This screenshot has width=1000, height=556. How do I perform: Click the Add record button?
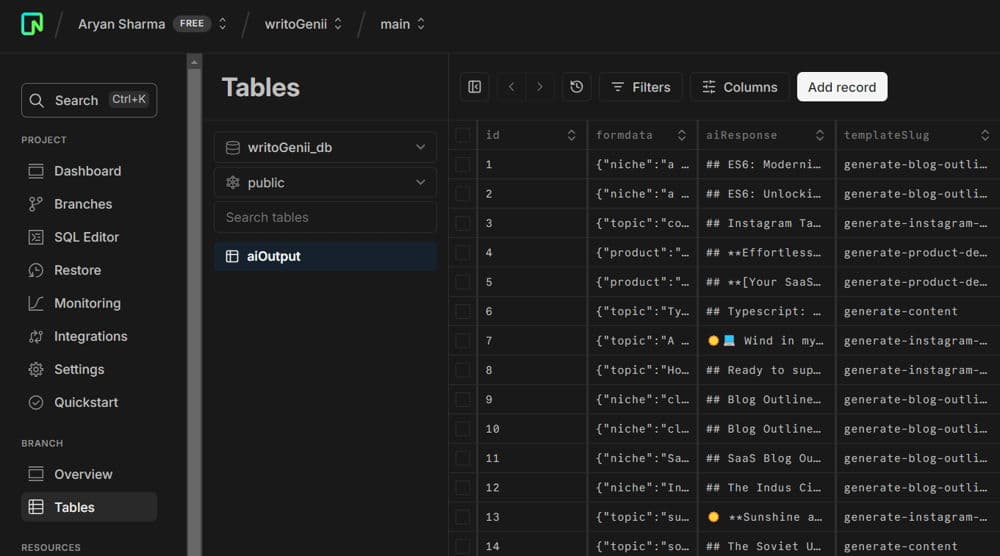coord(841,87)
